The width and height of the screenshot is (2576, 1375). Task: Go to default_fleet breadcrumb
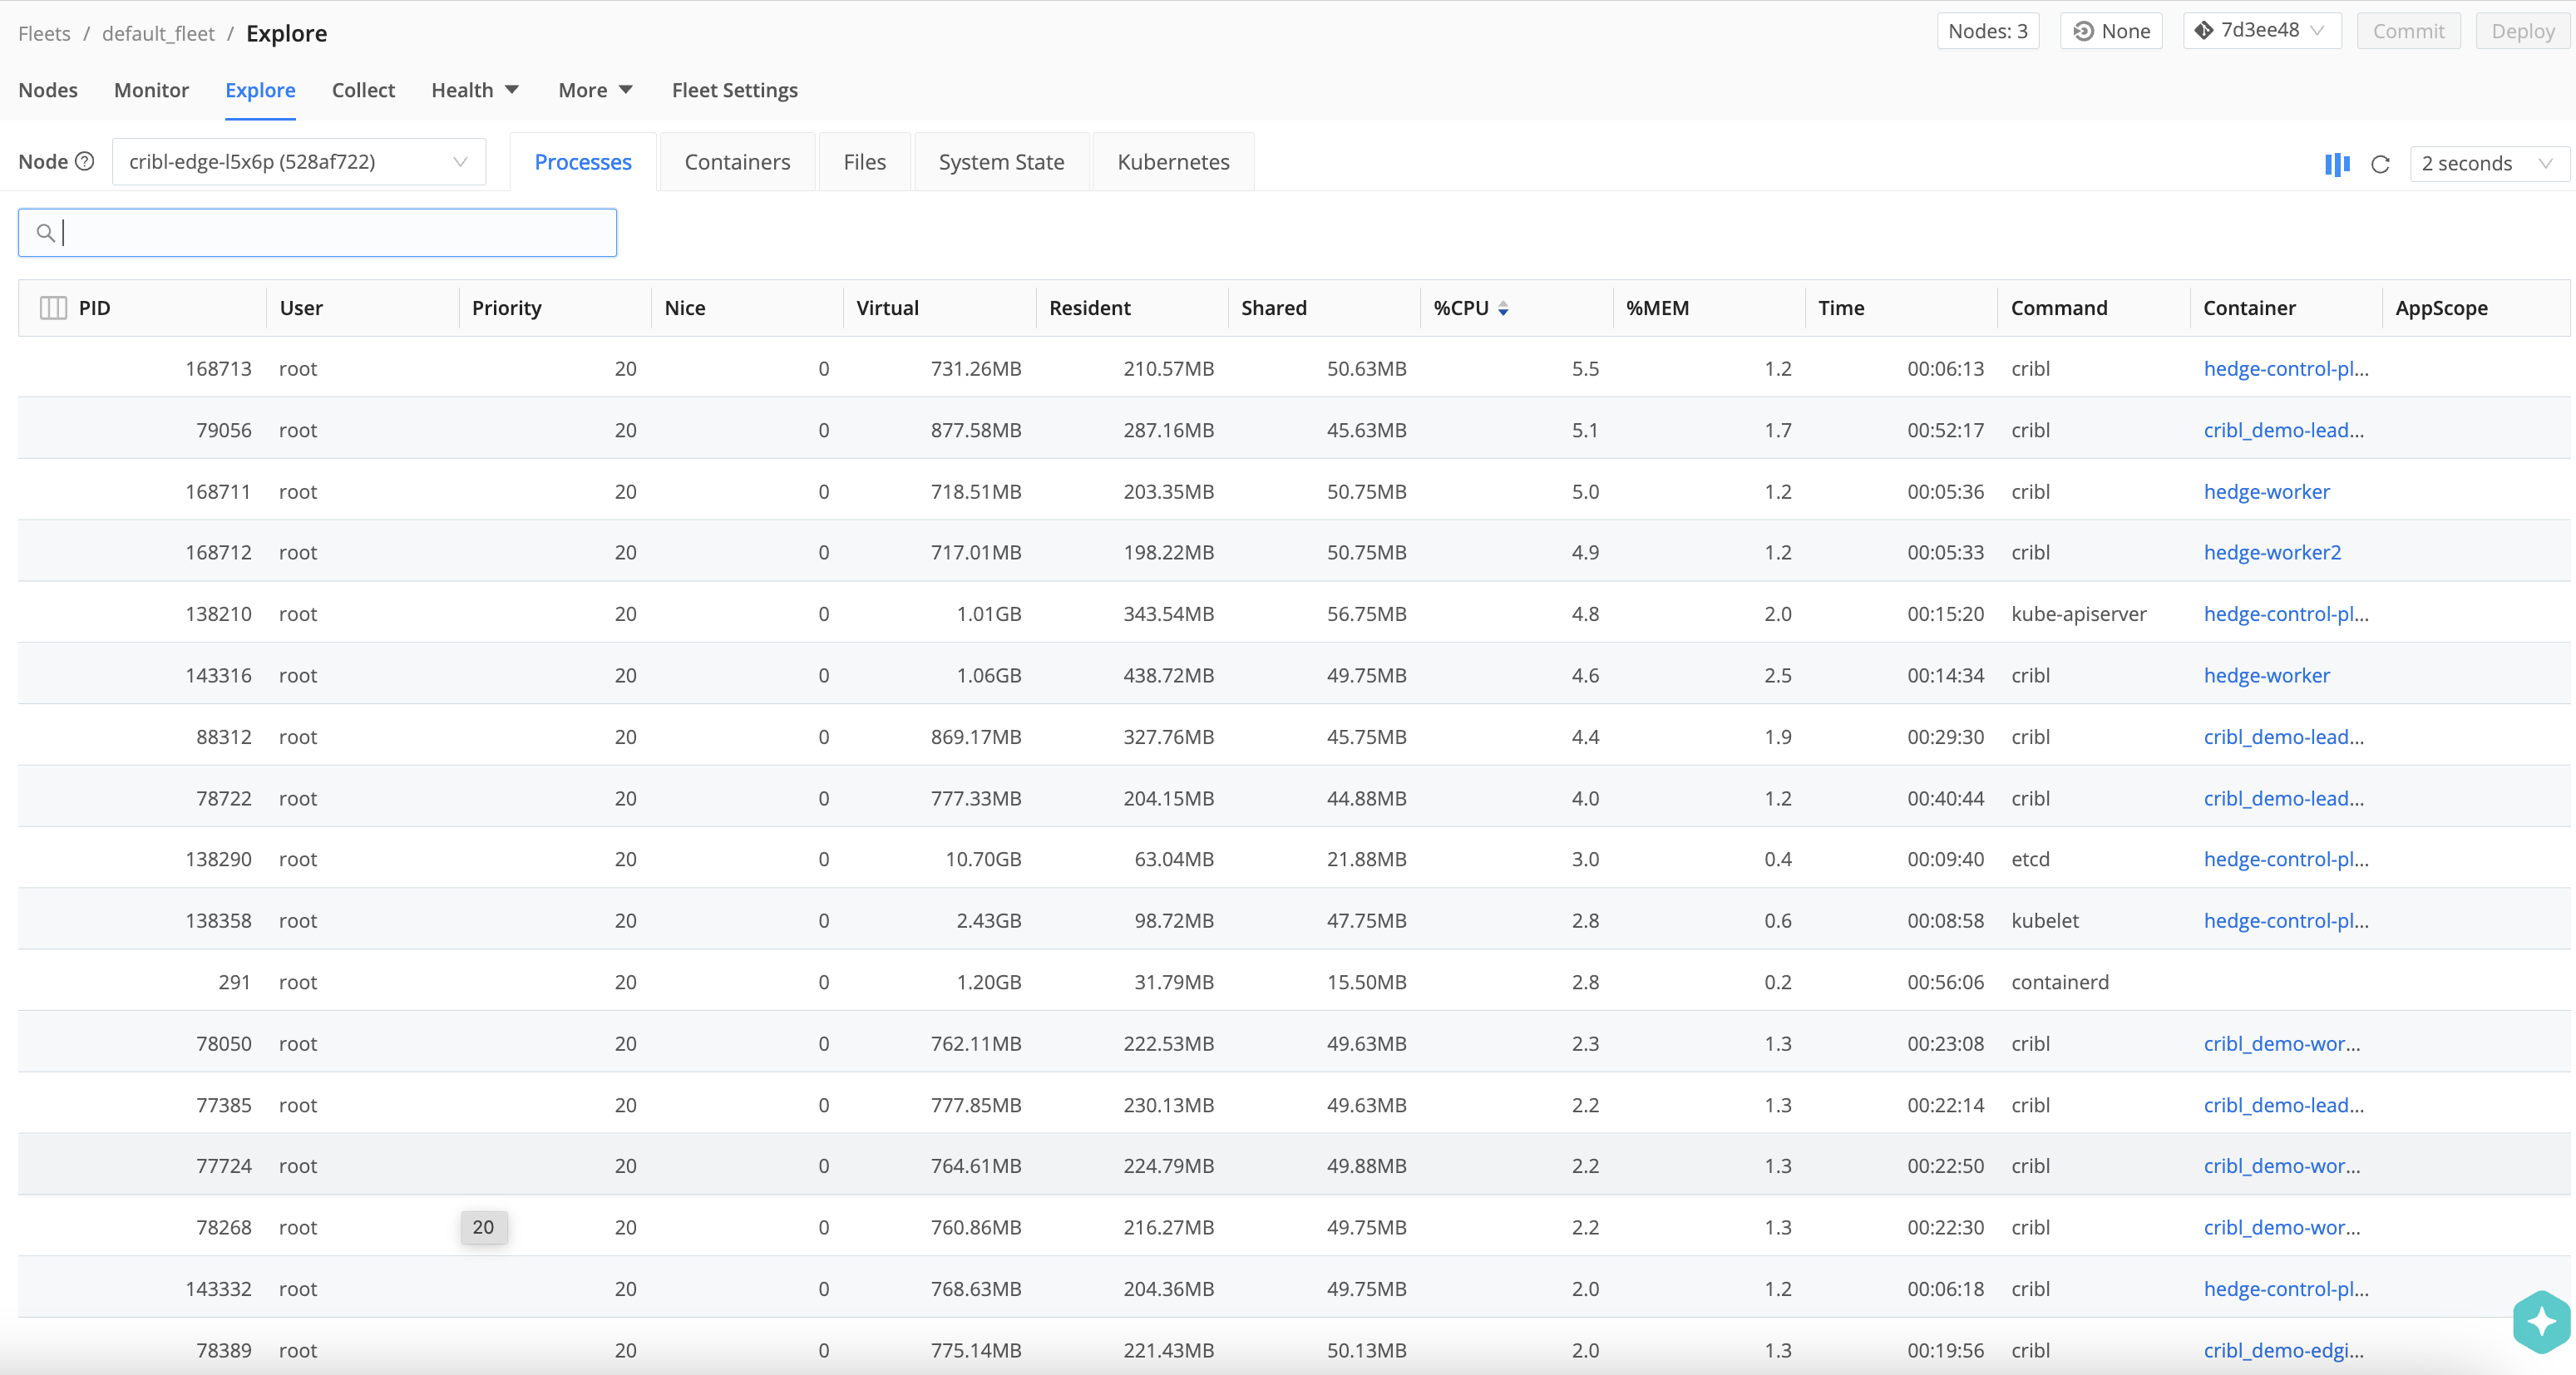click(158, 33)
